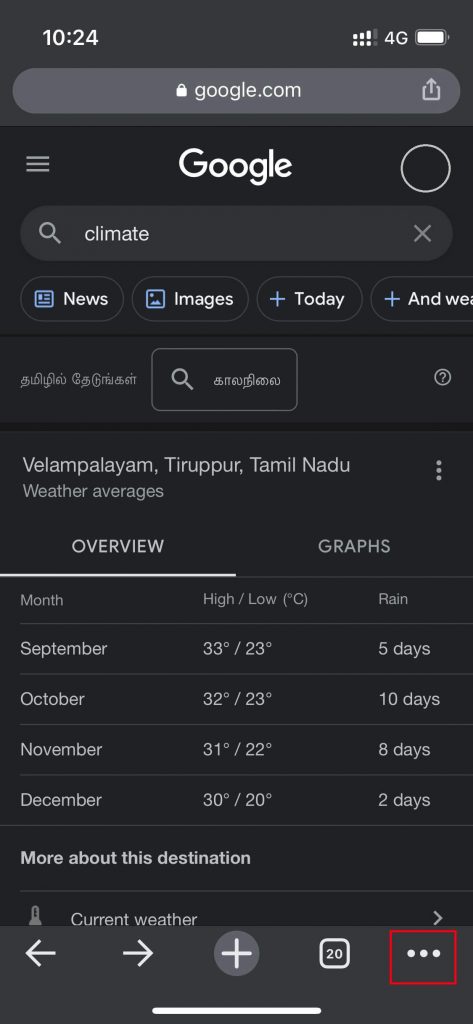
Task: Open a new tab with plus button
Action: point(236,953)
